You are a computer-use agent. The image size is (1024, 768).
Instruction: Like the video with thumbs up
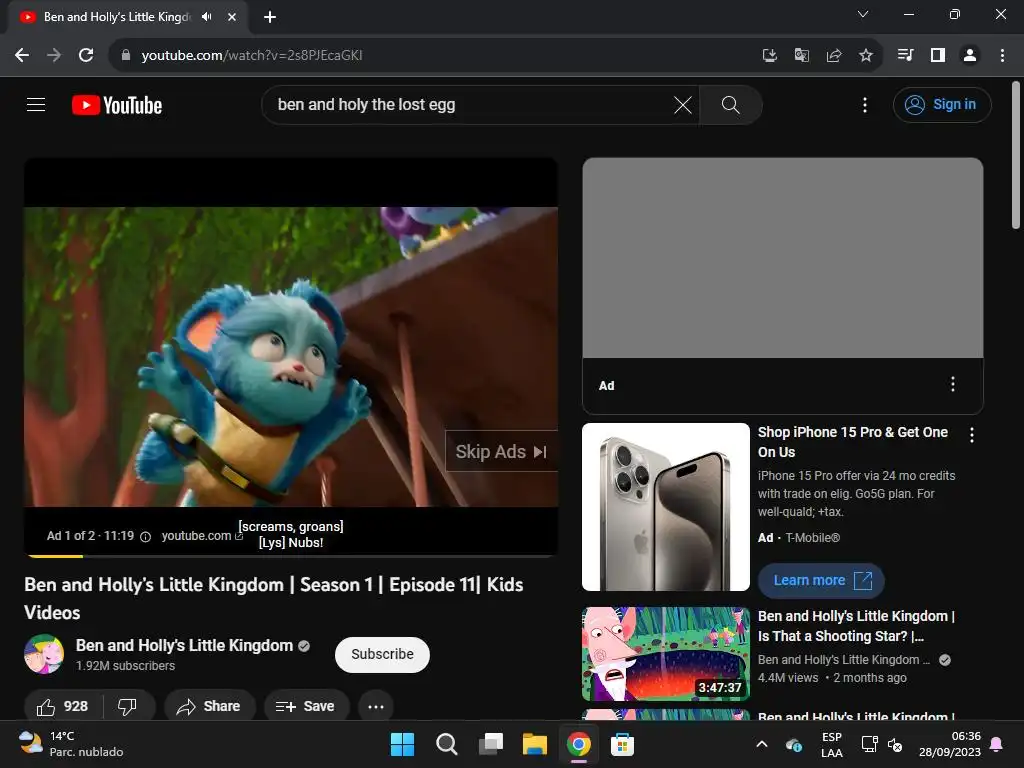63,707
